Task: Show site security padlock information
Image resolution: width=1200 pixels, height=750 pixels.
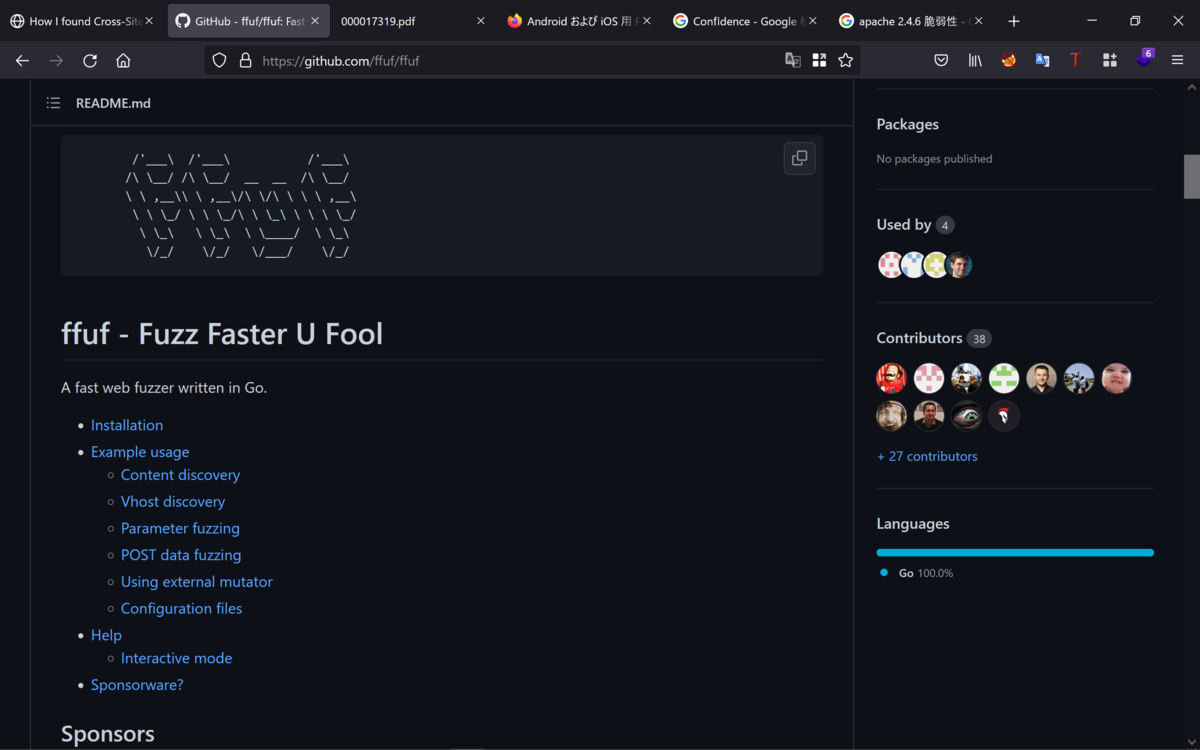Action: click(x=245, y=60)
